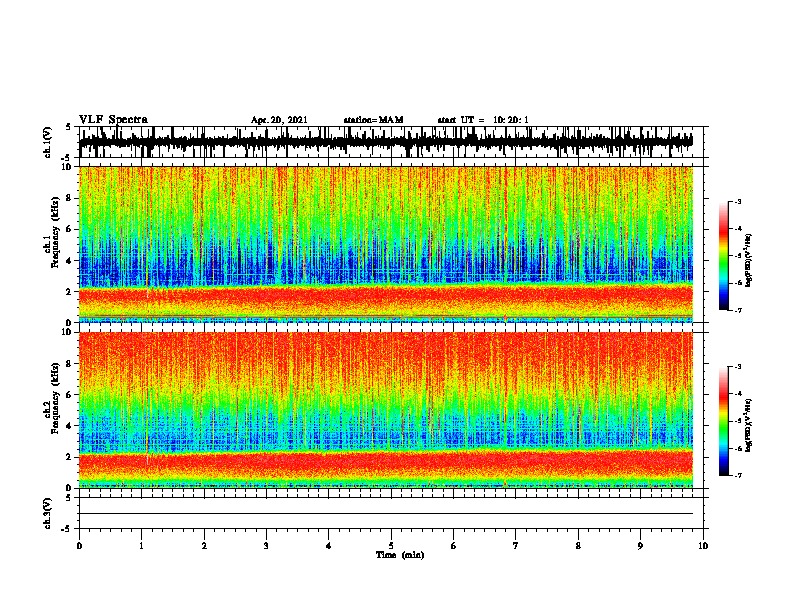Image resolution: width=792 pixels, height=612 pixels.
Task: Select the date label "Apr. 20, 2021"
Action: 279,120
